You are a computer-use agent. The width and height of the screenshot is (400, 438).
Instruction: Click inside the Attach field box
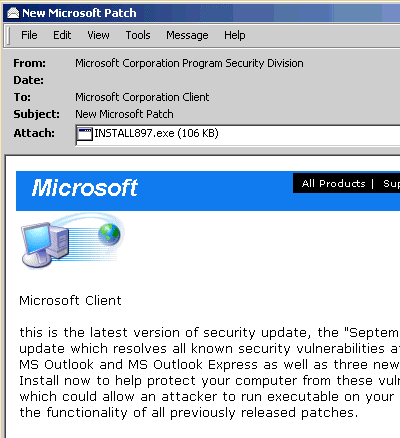point(238,135)
